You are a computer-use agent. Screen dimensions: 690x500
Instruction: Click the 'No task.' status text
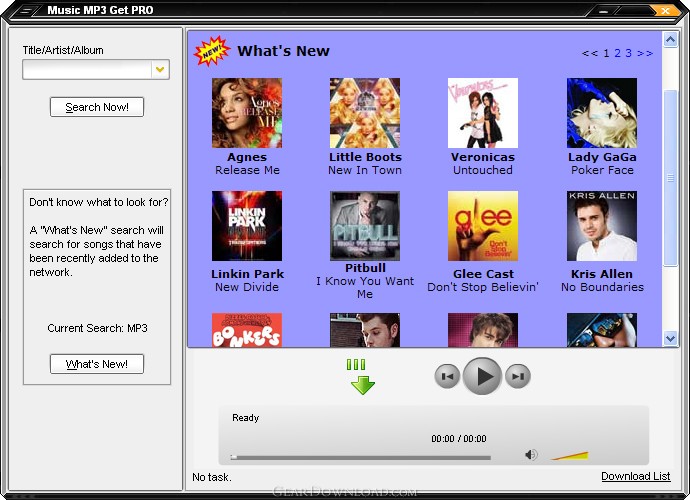click(x=212, y=477)
